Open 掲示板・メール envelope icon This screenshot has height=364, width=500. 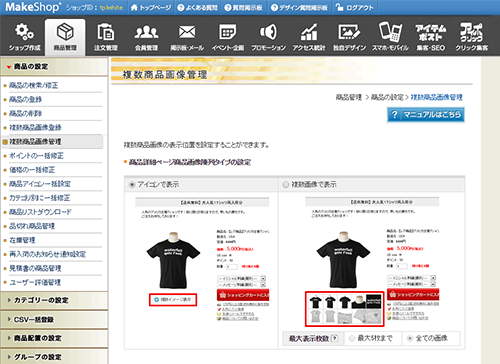pos(187,37)
